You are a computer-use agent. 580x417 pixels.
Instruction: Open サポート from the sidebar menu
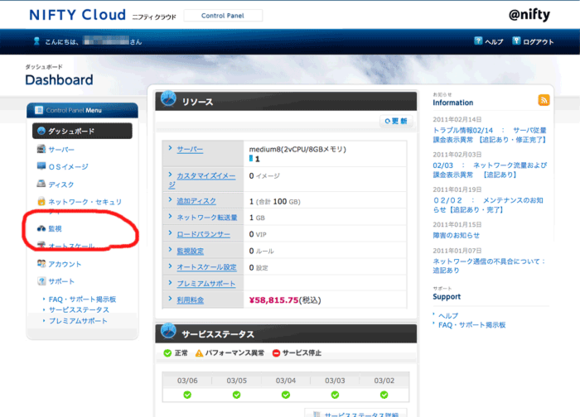tap(61, 281)
